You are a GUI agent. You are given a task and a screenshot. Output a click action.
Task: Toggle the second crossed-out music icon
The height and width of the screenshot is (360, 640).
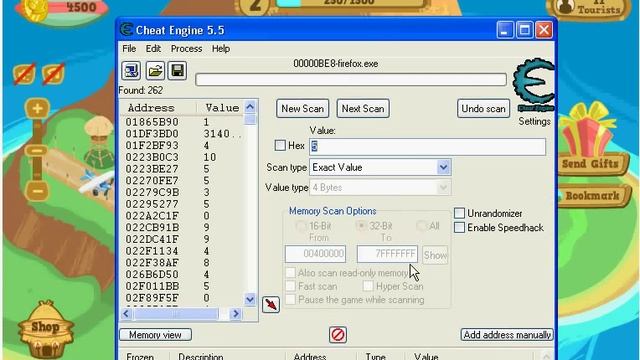(53, 74)
